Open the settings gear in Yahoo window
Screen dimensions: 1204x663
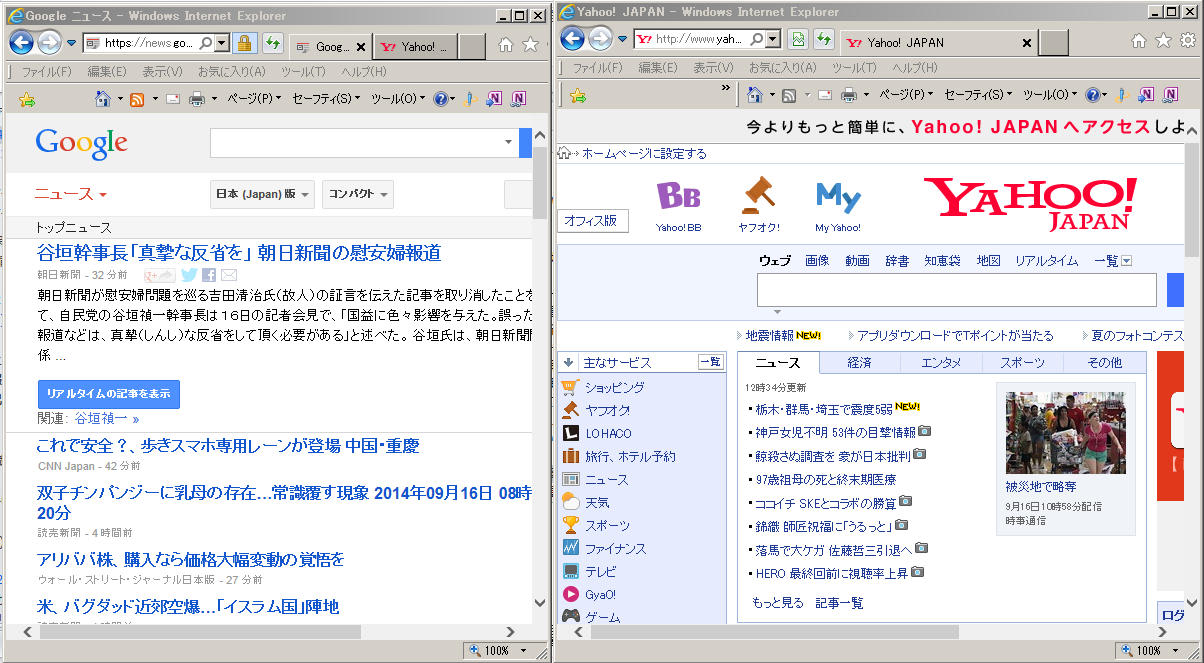1187,41
